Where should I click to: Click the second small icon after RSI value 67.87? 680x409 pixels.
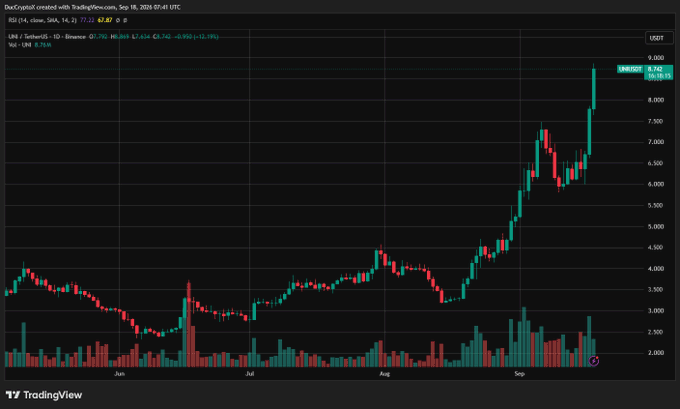pos(125,20)
